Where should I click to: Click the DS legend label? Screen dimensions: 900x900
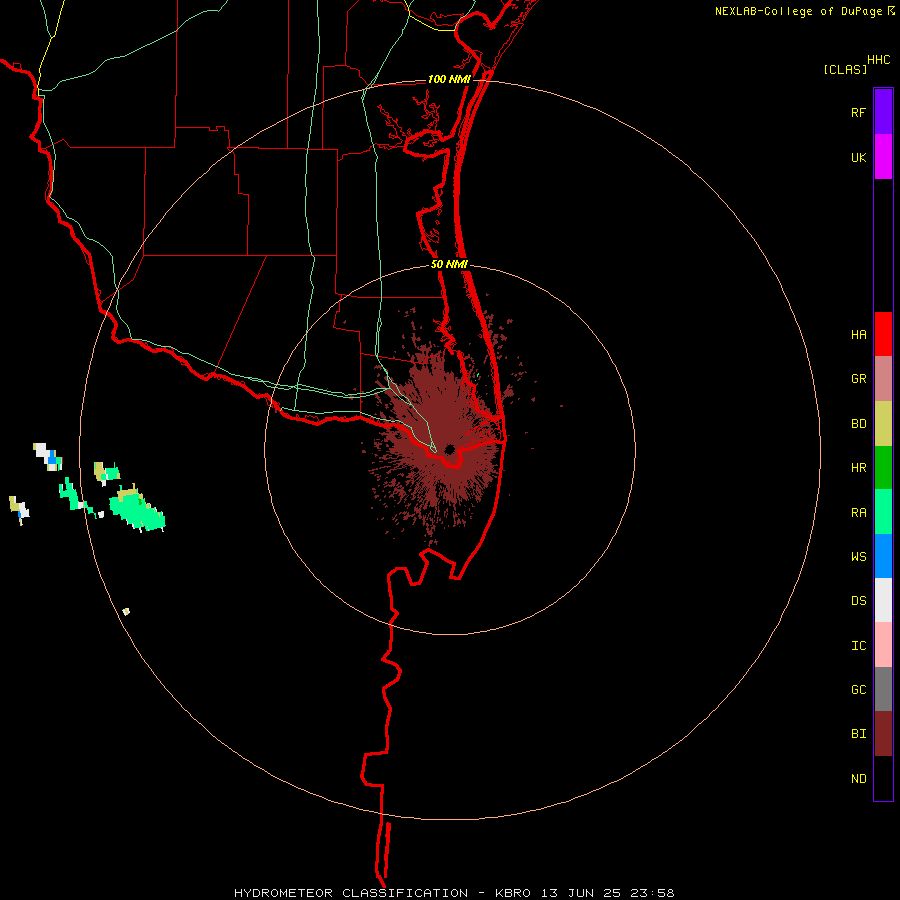[x=858, y=601]
